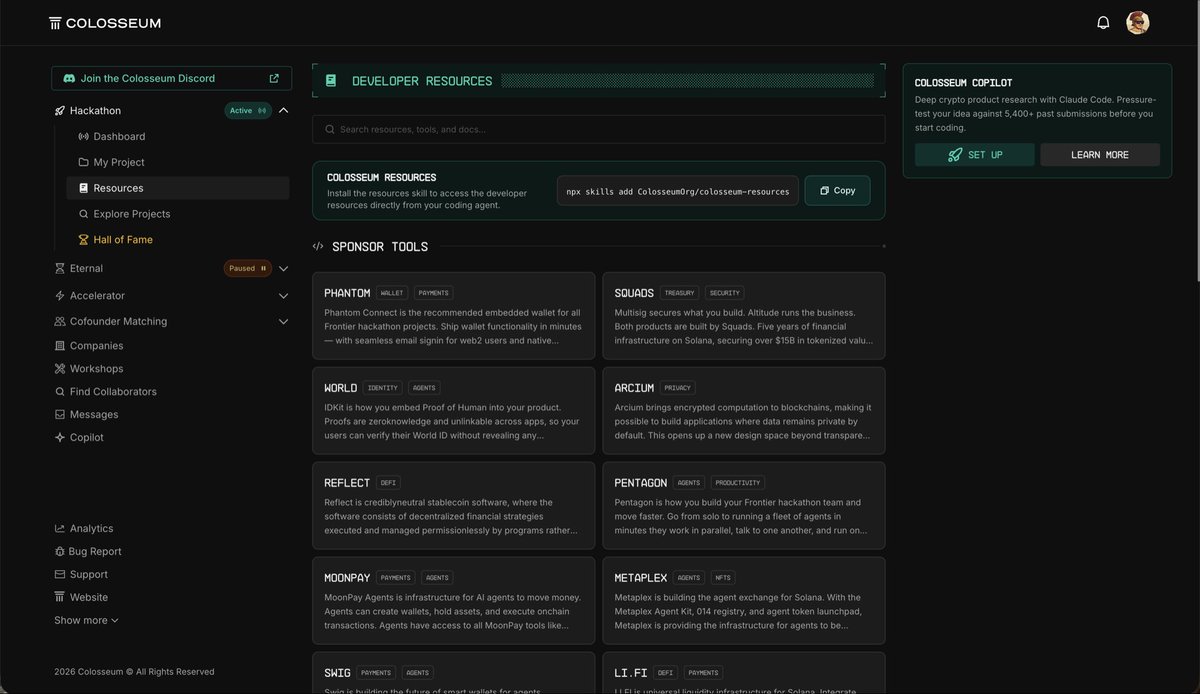
Task: Open the Hall of Fame
Action: [178, 240]
